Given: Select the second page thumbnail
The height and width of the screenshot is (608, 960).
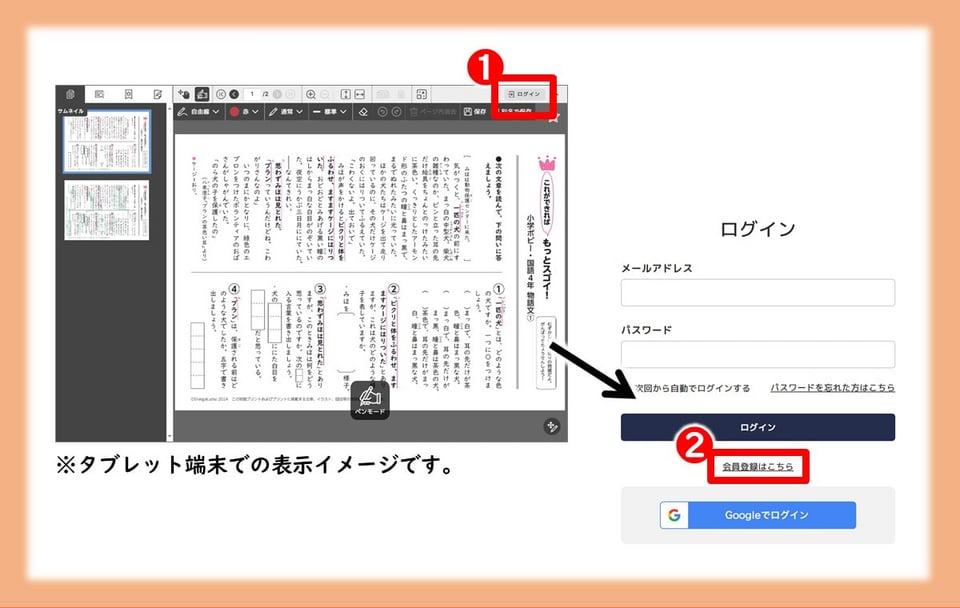Looking at the screenshot, I should pyautogui.click(x=107, y=210).
